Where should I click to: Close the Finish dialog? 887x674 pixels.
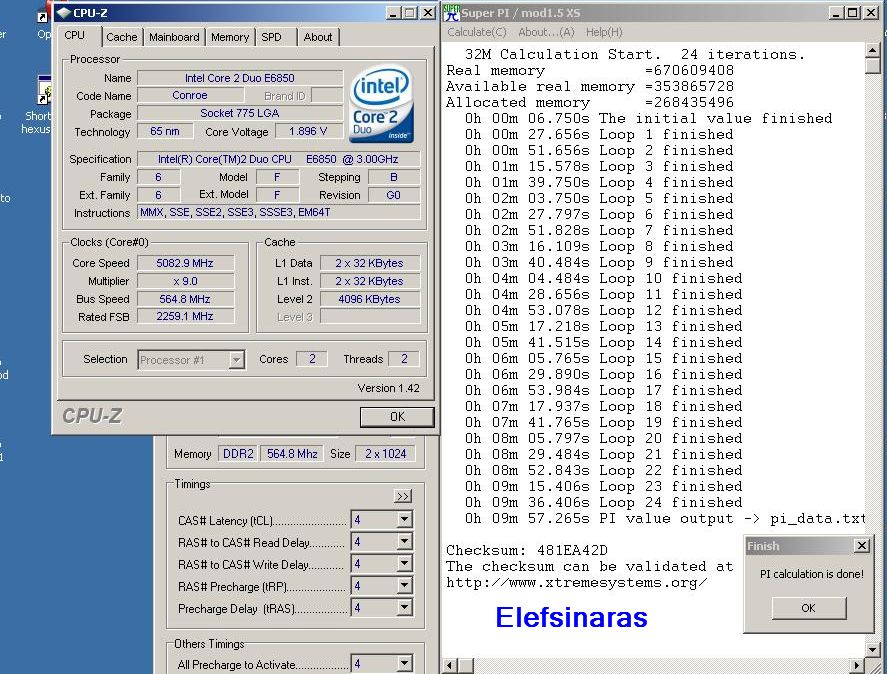coord(862,546)
